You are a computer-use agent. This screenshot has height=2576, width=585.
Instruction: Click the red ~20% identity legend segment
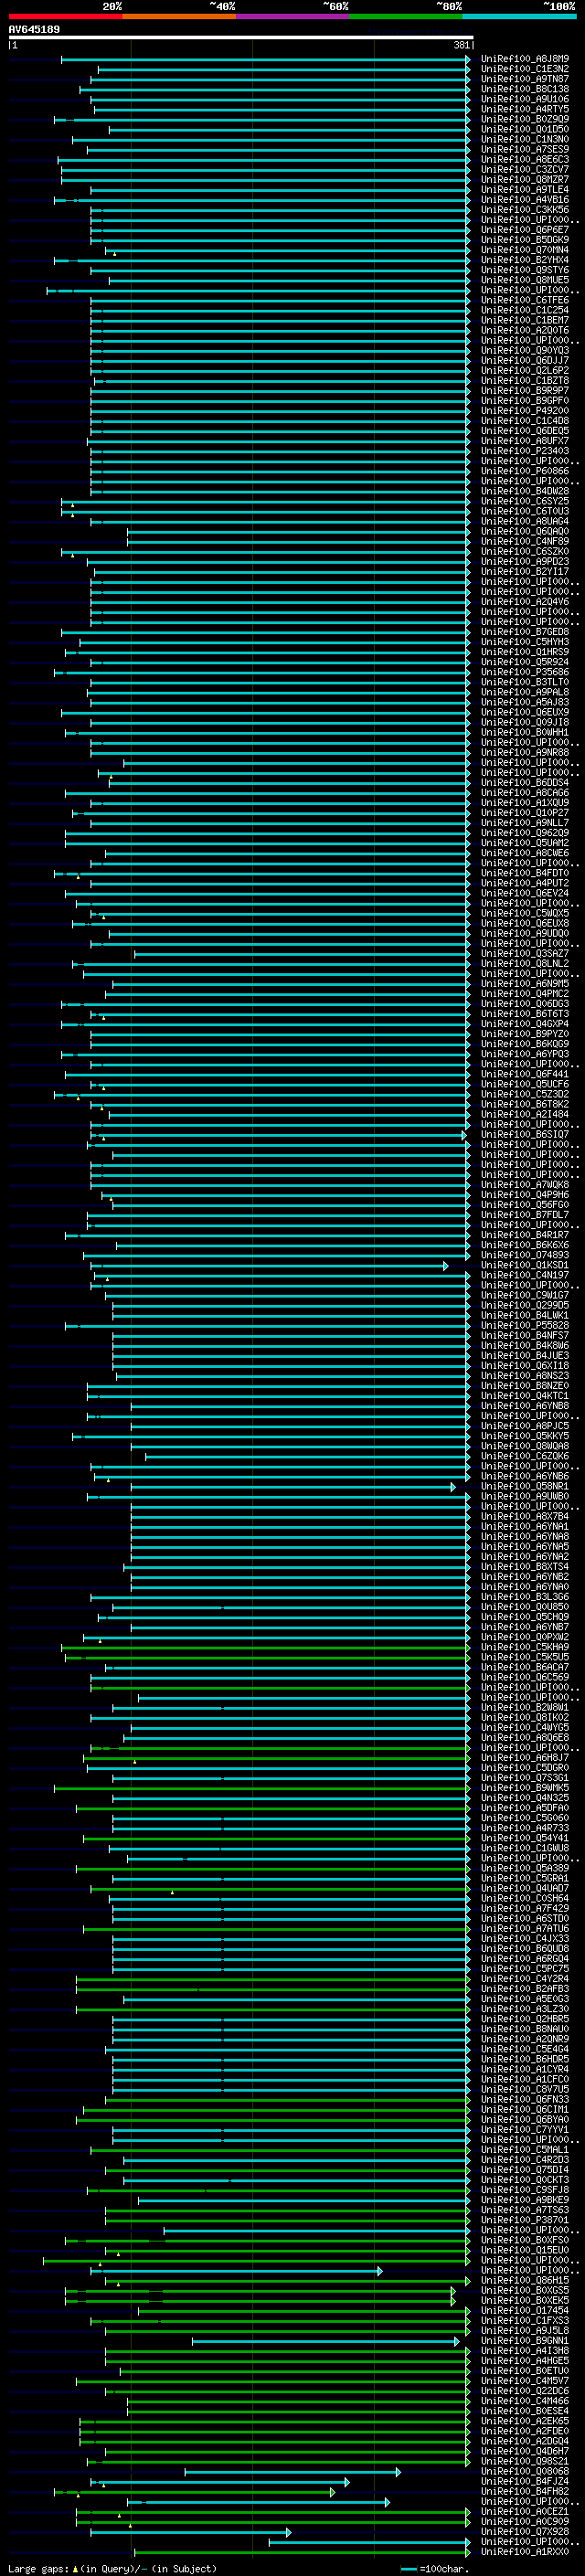click(65, 16)
